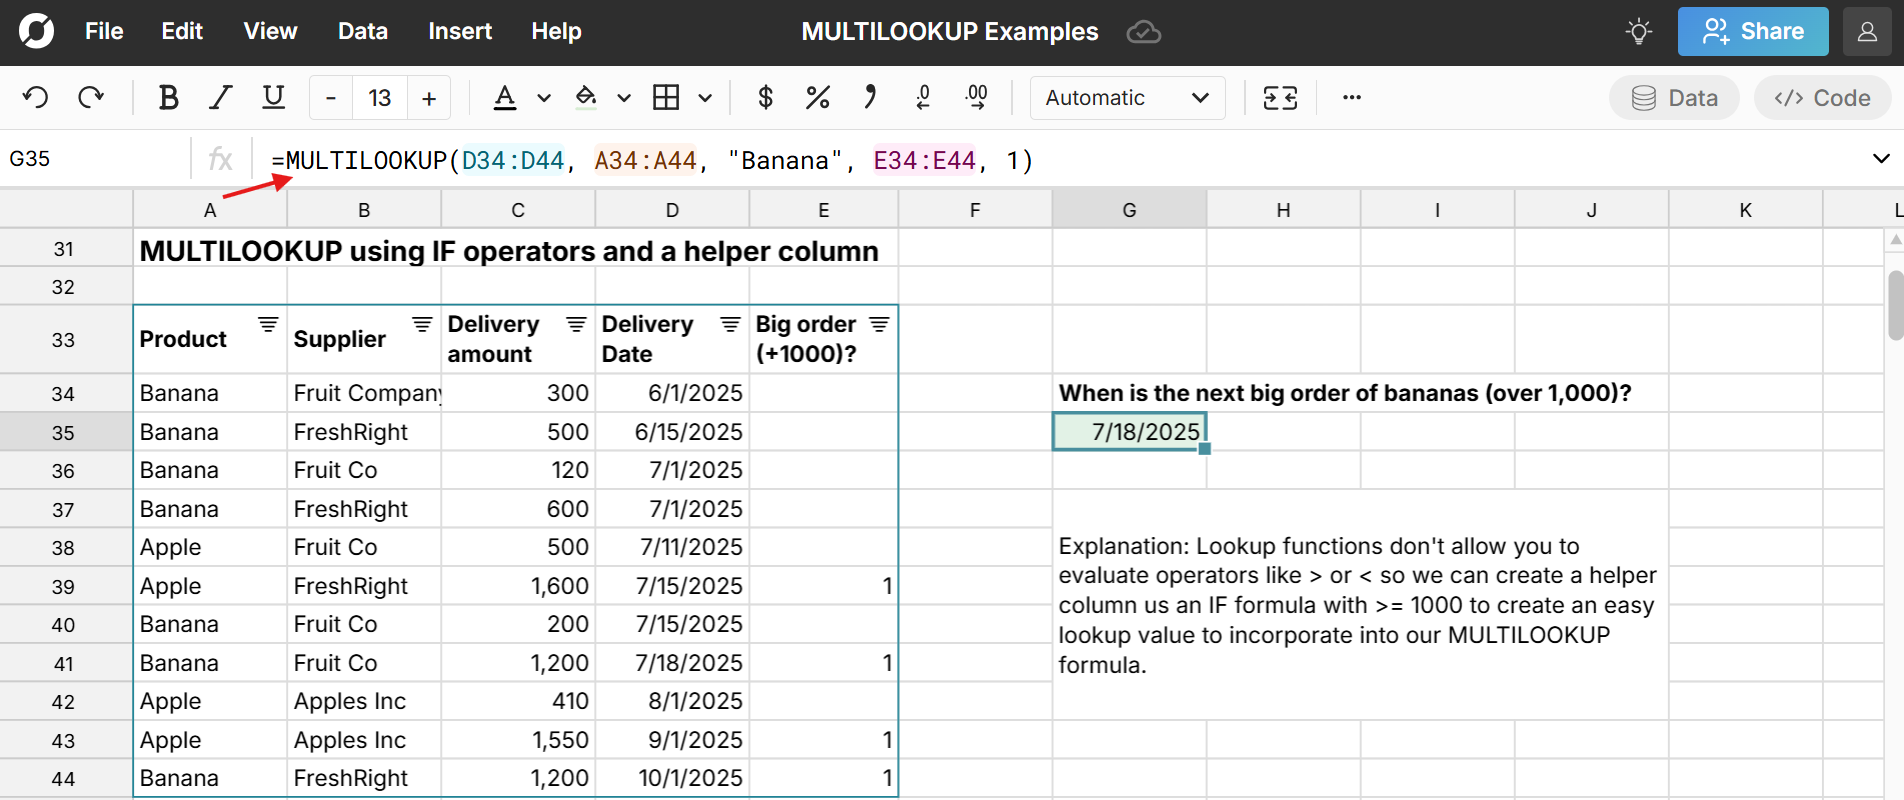
Task: Open the Insert menu
Action: point(459,32)
